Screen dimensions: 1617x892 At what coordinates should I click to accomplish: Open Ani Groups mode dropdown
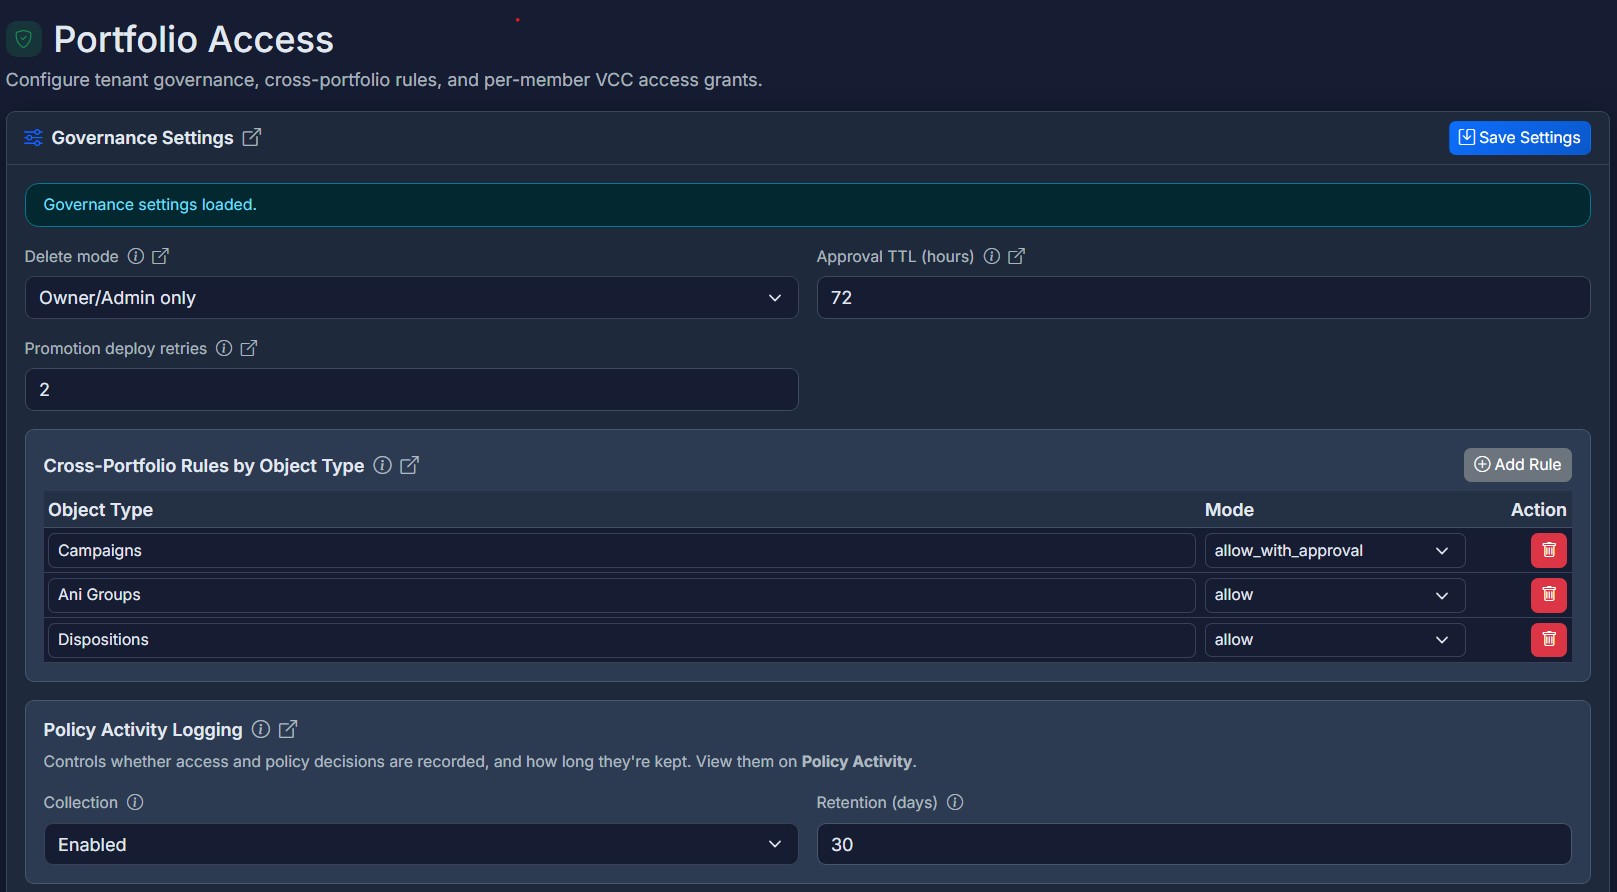(1335, 595)
